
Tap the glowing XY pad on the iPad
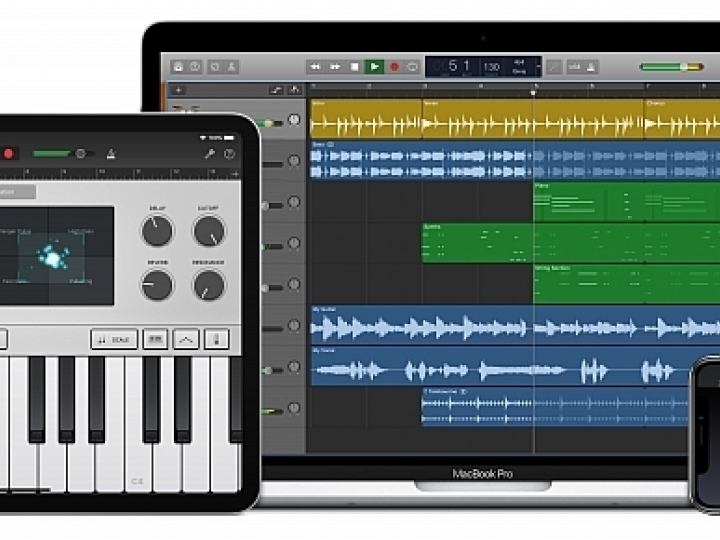(51, 256)
